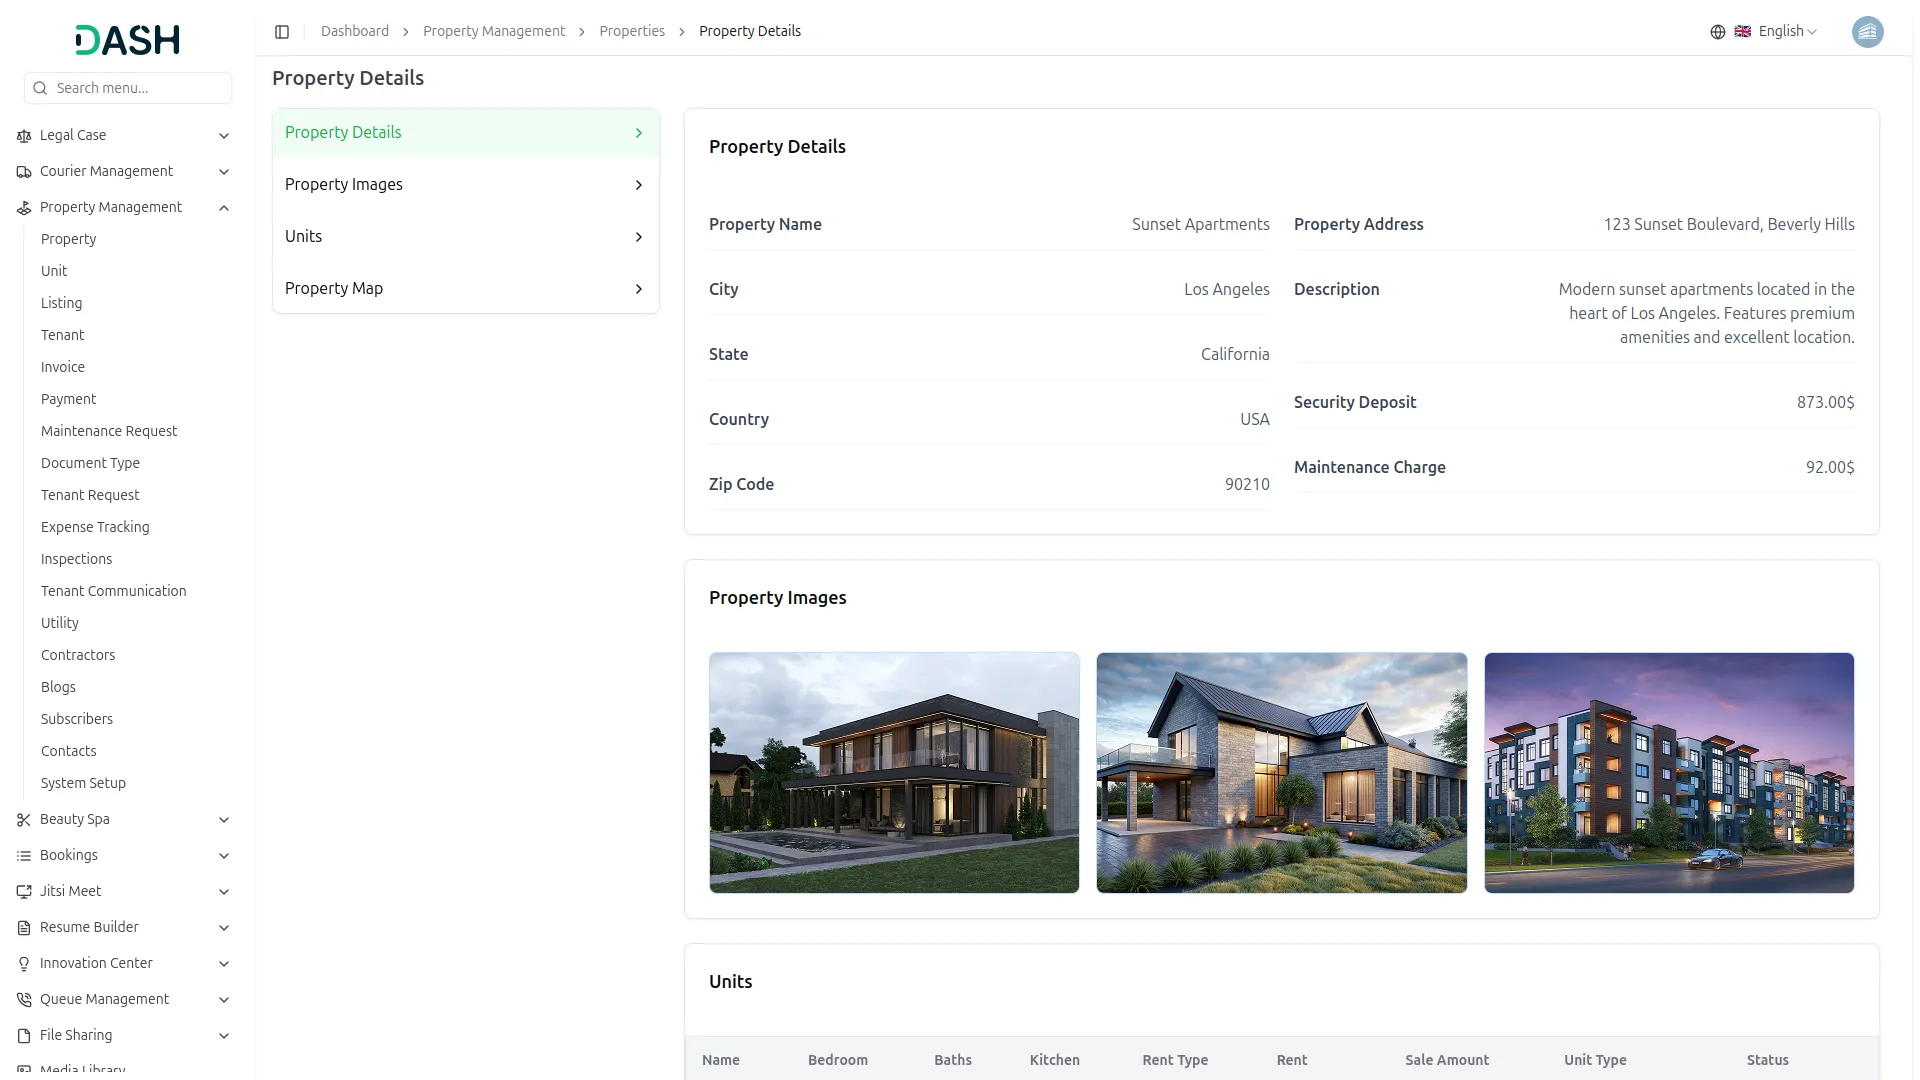Select the File Sharing folder icon
Viewport: 1920px width, 1080px height.
tap(23, 1035)
